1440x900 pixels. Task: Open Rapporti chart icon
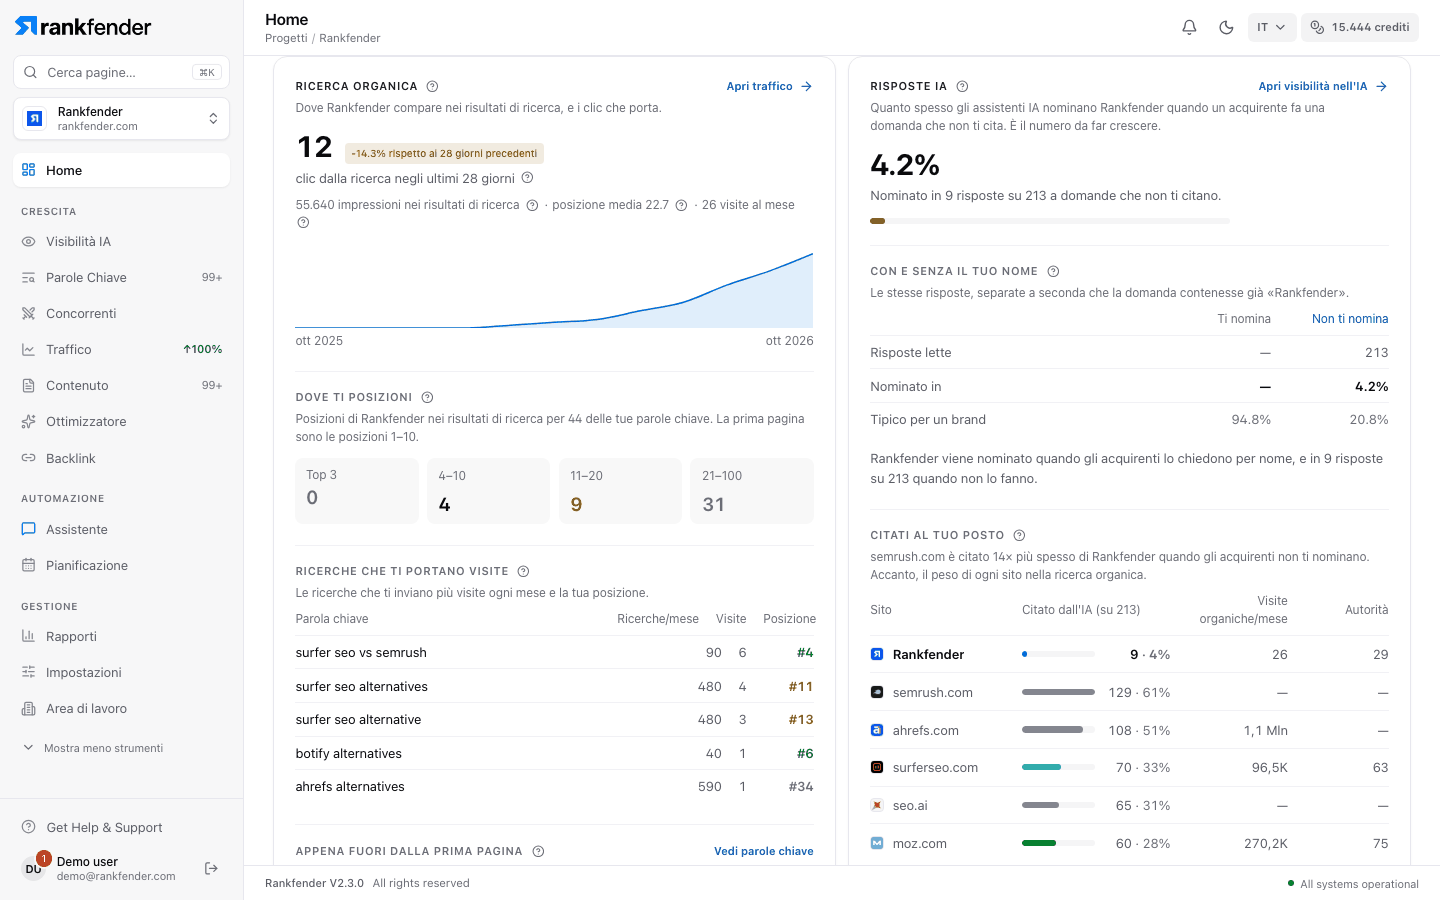click(29, 636)
